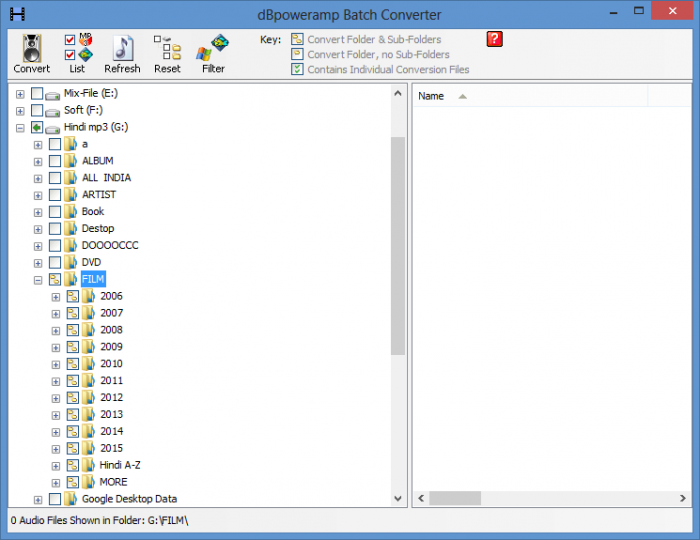This screenshot has width=700, height=540.
Task: Click the file list horizontal scrollbar thumb
Action: pyautogui.click(x=455, y=498)
